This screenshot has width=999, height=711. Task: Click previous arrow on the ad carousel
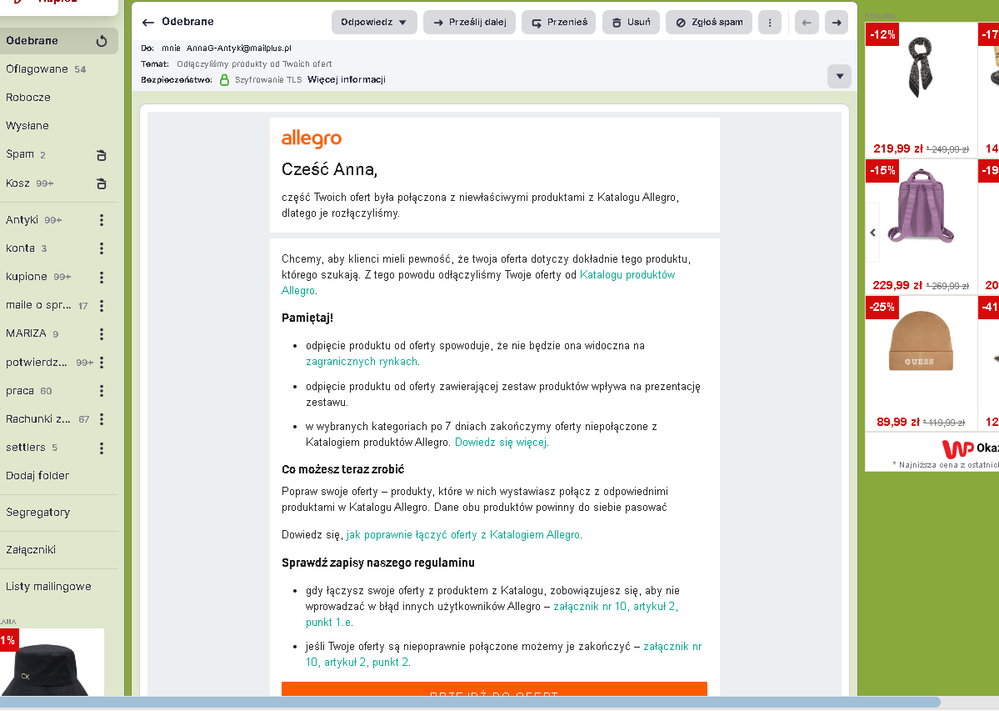pos(873,232)
